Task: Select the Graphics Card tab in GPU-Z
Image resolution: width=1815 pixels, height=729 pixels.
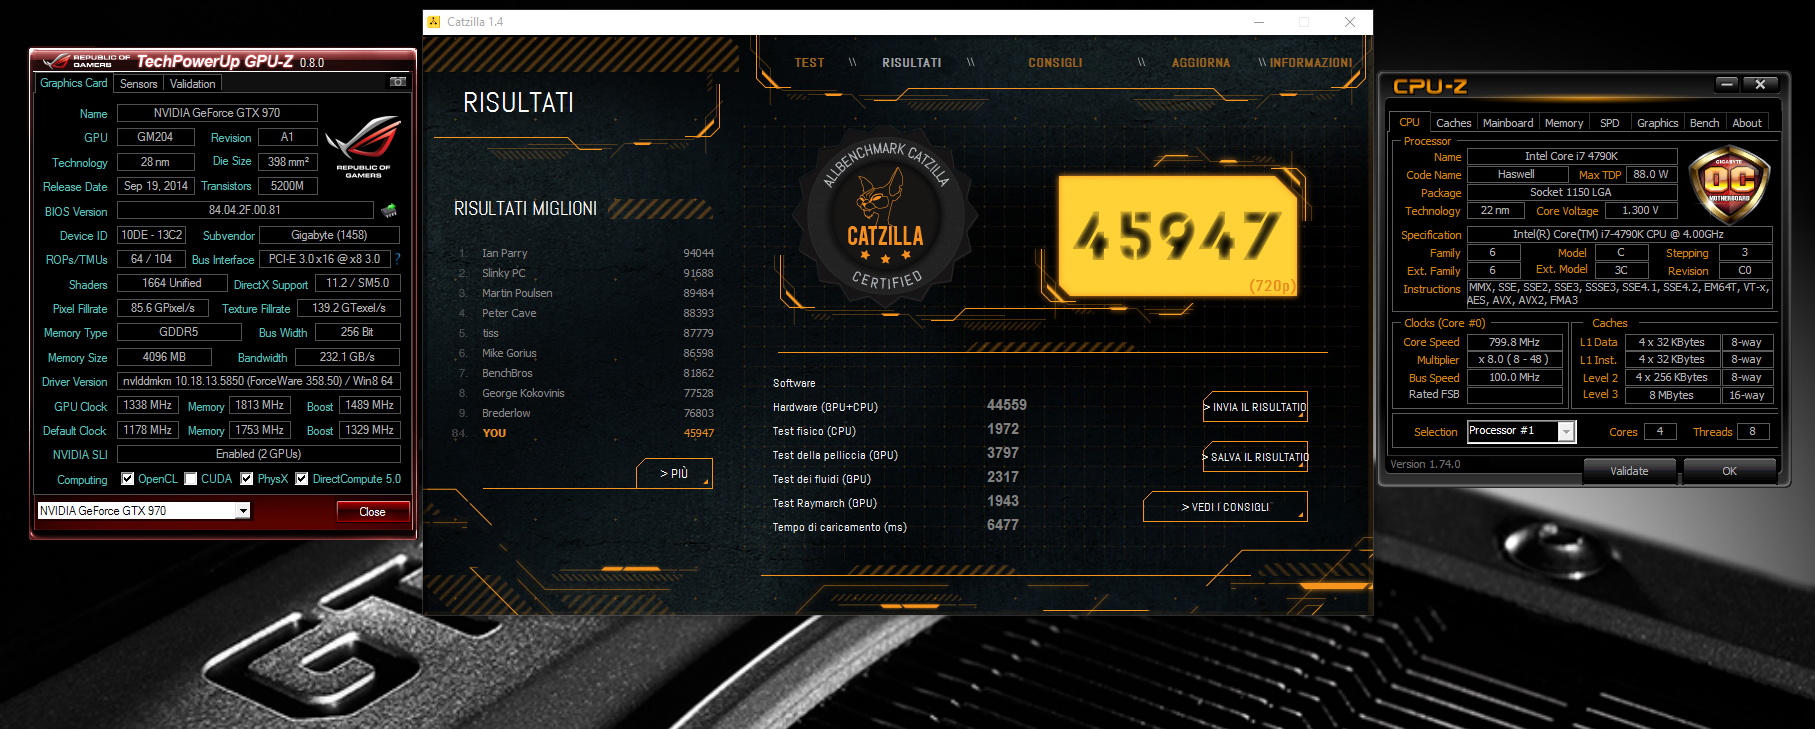Action: pyautogui.click(x=74, y=83)
